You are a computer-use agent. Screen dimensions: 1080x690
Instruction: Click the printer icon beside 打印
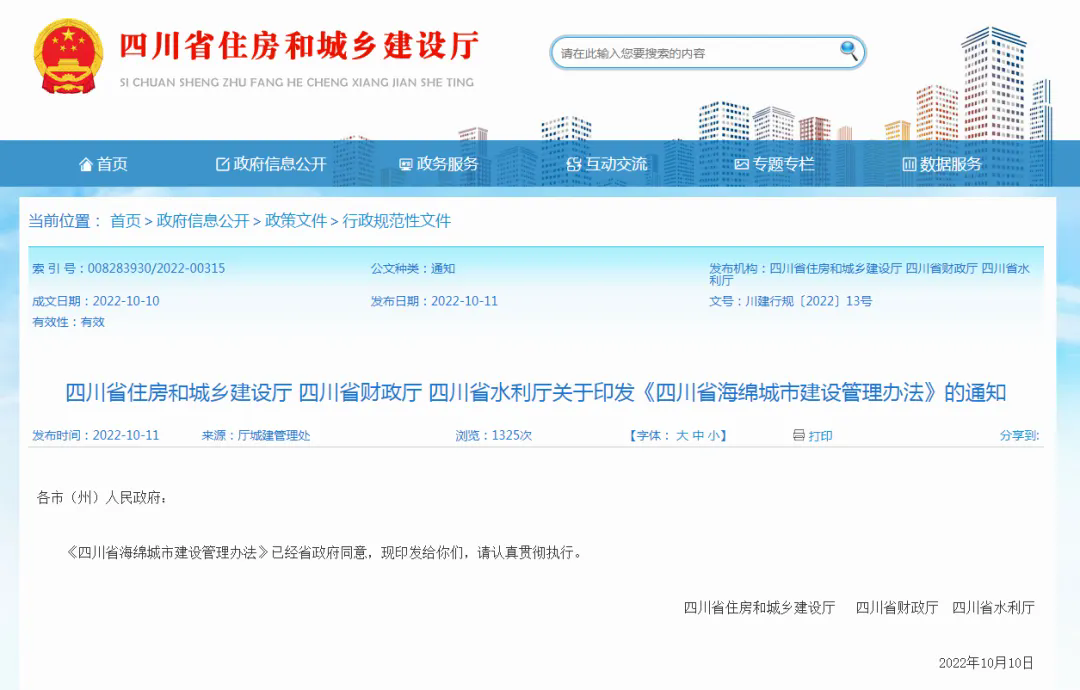point(798,435)
